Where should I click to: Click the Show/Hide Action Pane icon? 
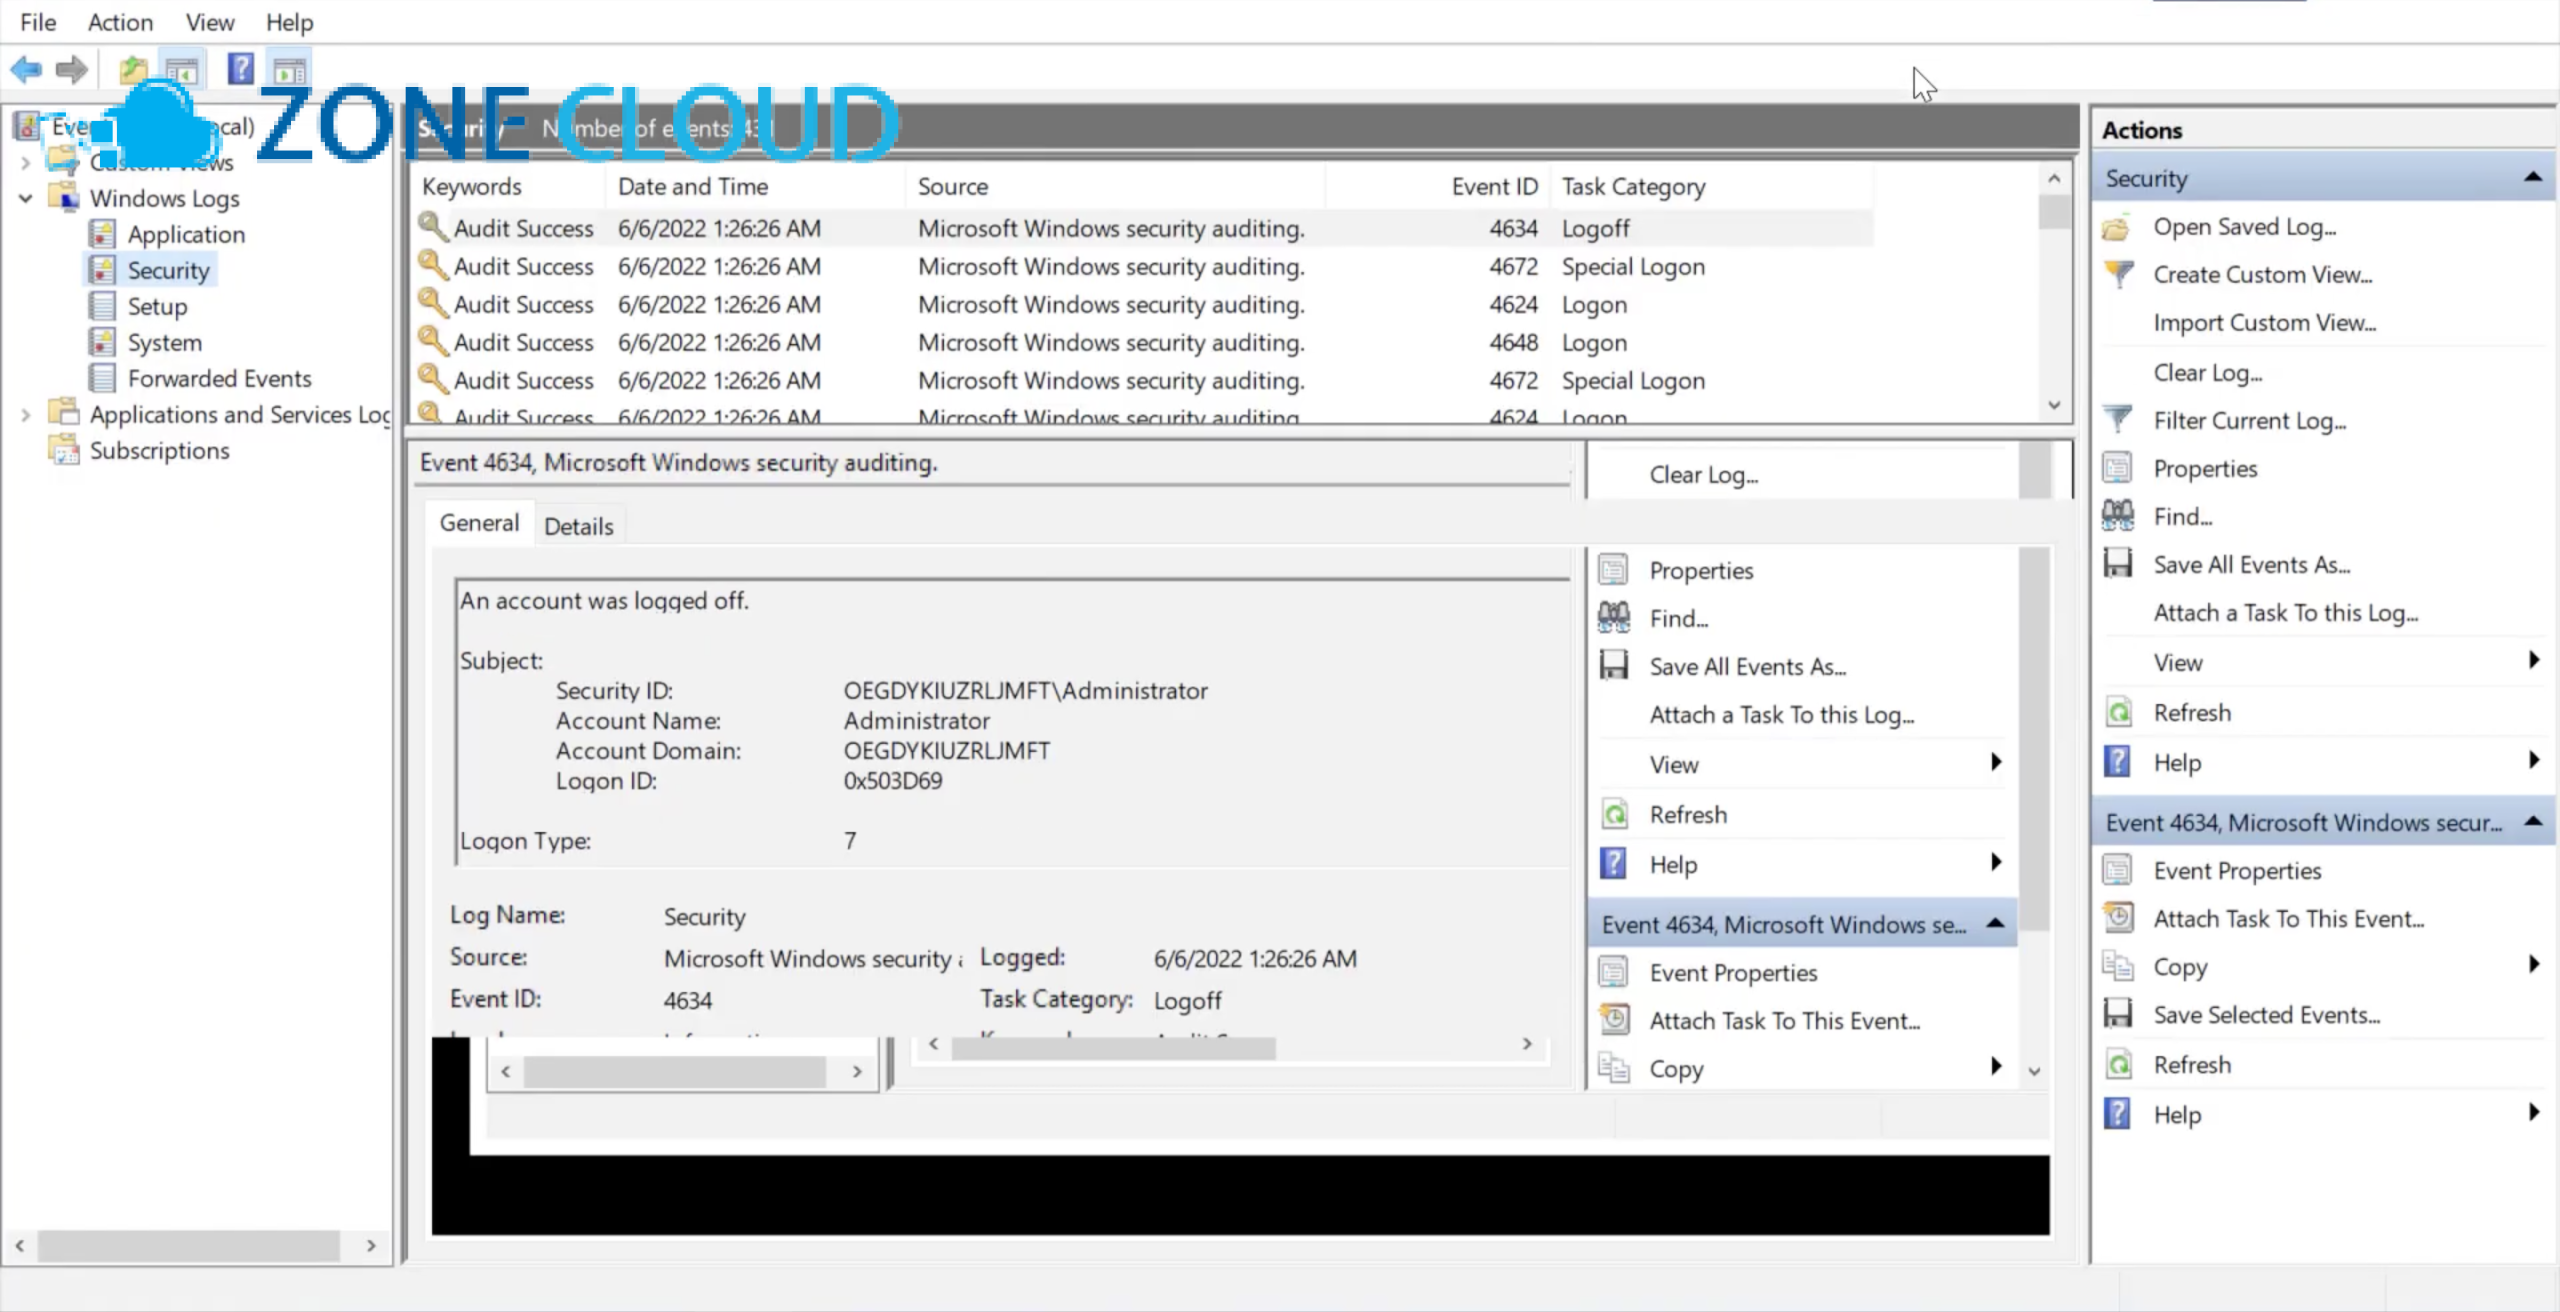(x=290, y=70)
